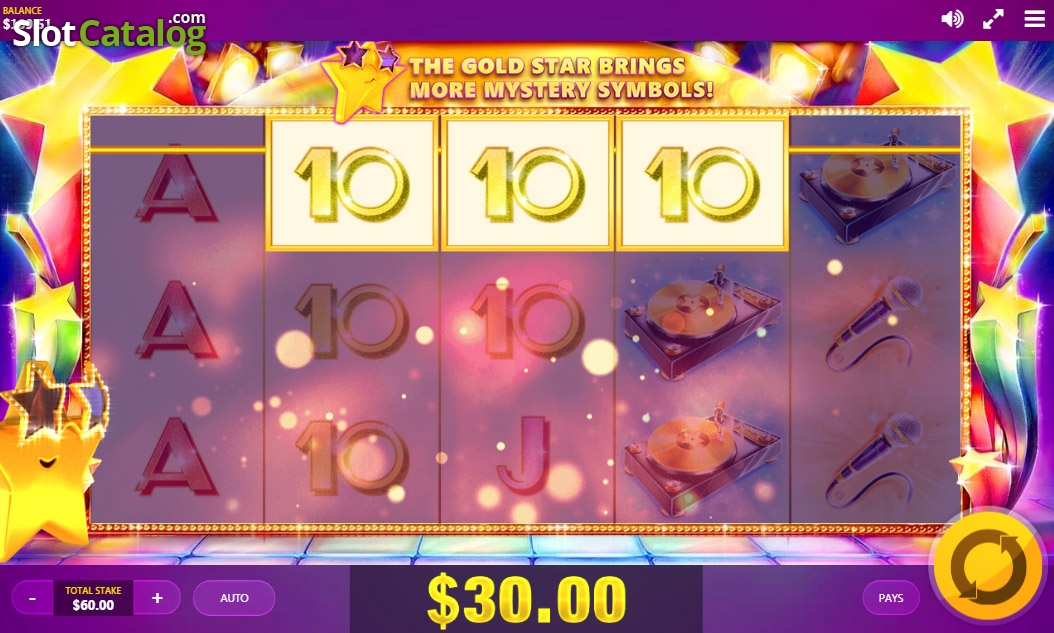
Task: Click the SlotCatalog.com logo
Action: coord(110,32)
